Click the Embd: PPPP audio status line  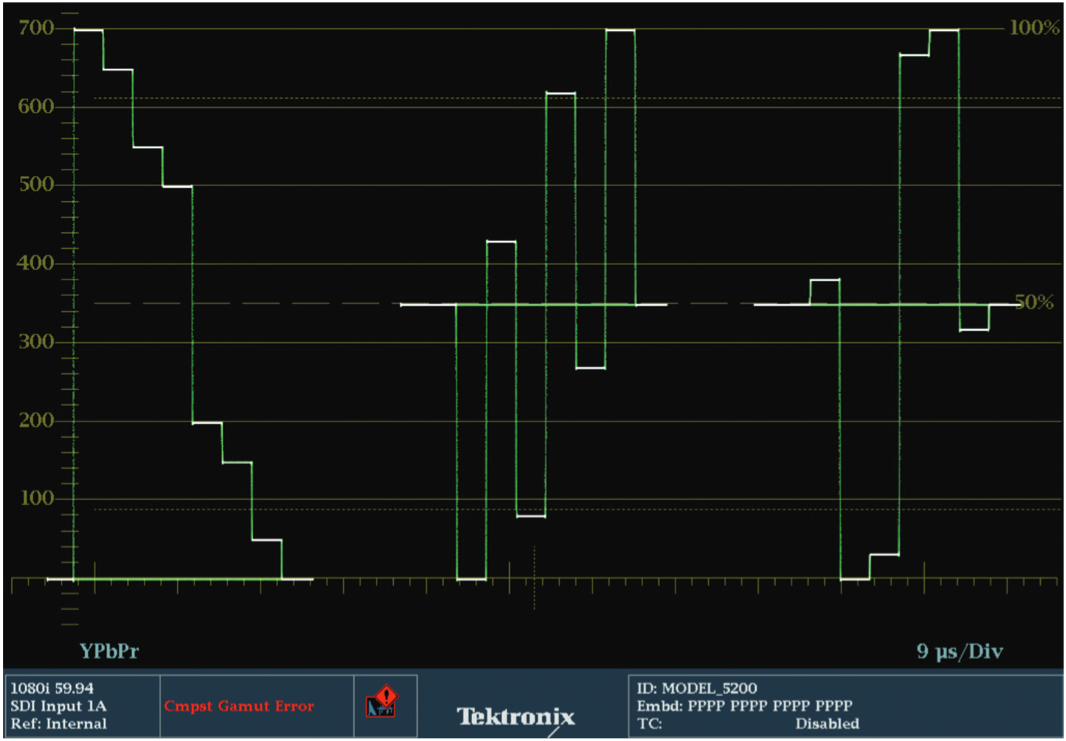click(x=744, y=706)
